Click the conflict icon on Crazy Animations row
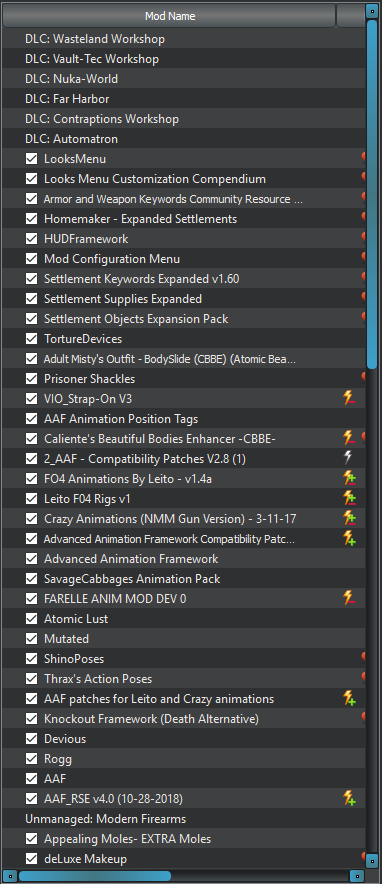 tap(349, 519)
